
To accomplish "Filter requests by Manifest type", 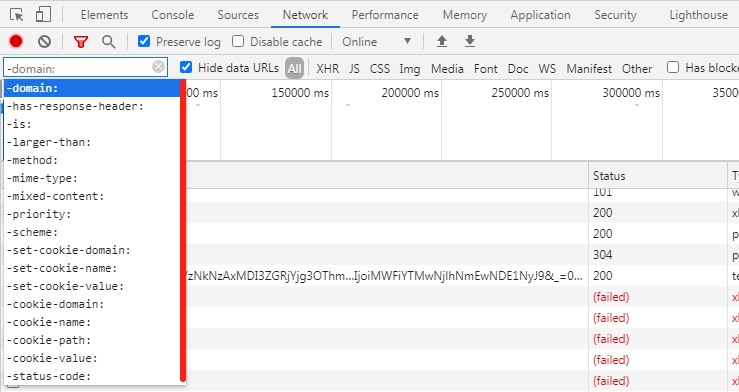I will click(x=589, y=69).
